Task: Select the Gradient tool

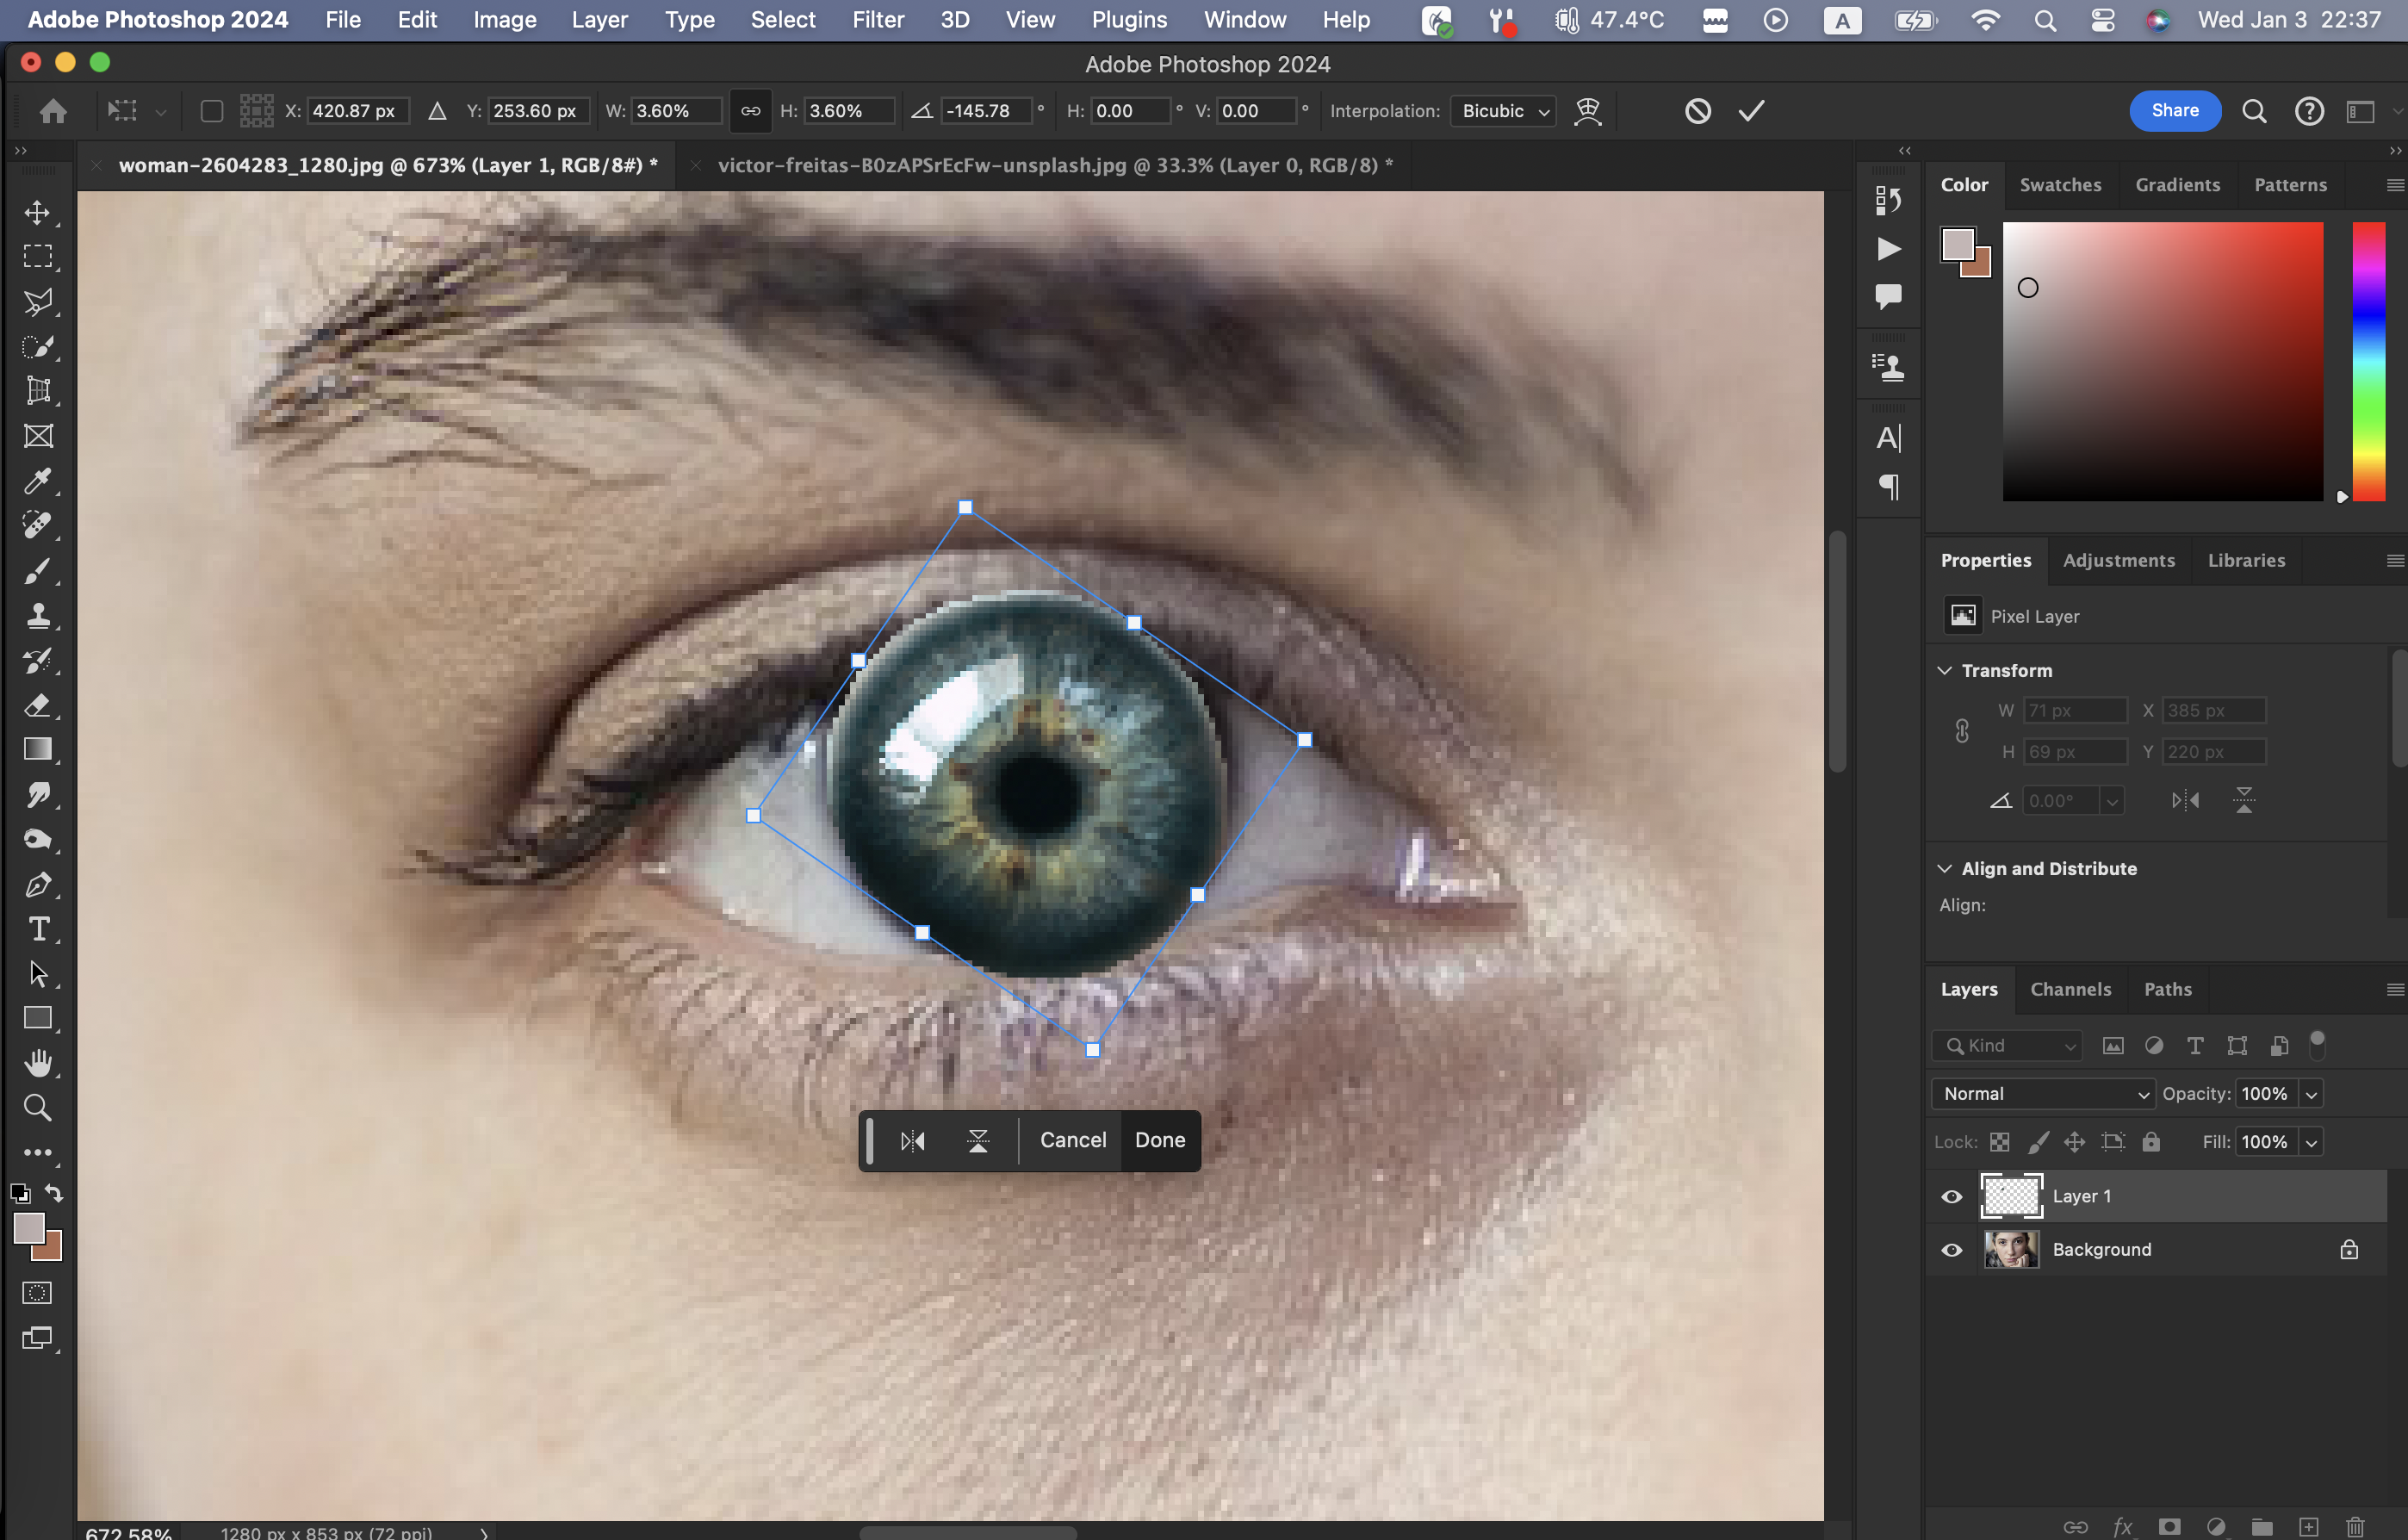Action: coord(38,750)
